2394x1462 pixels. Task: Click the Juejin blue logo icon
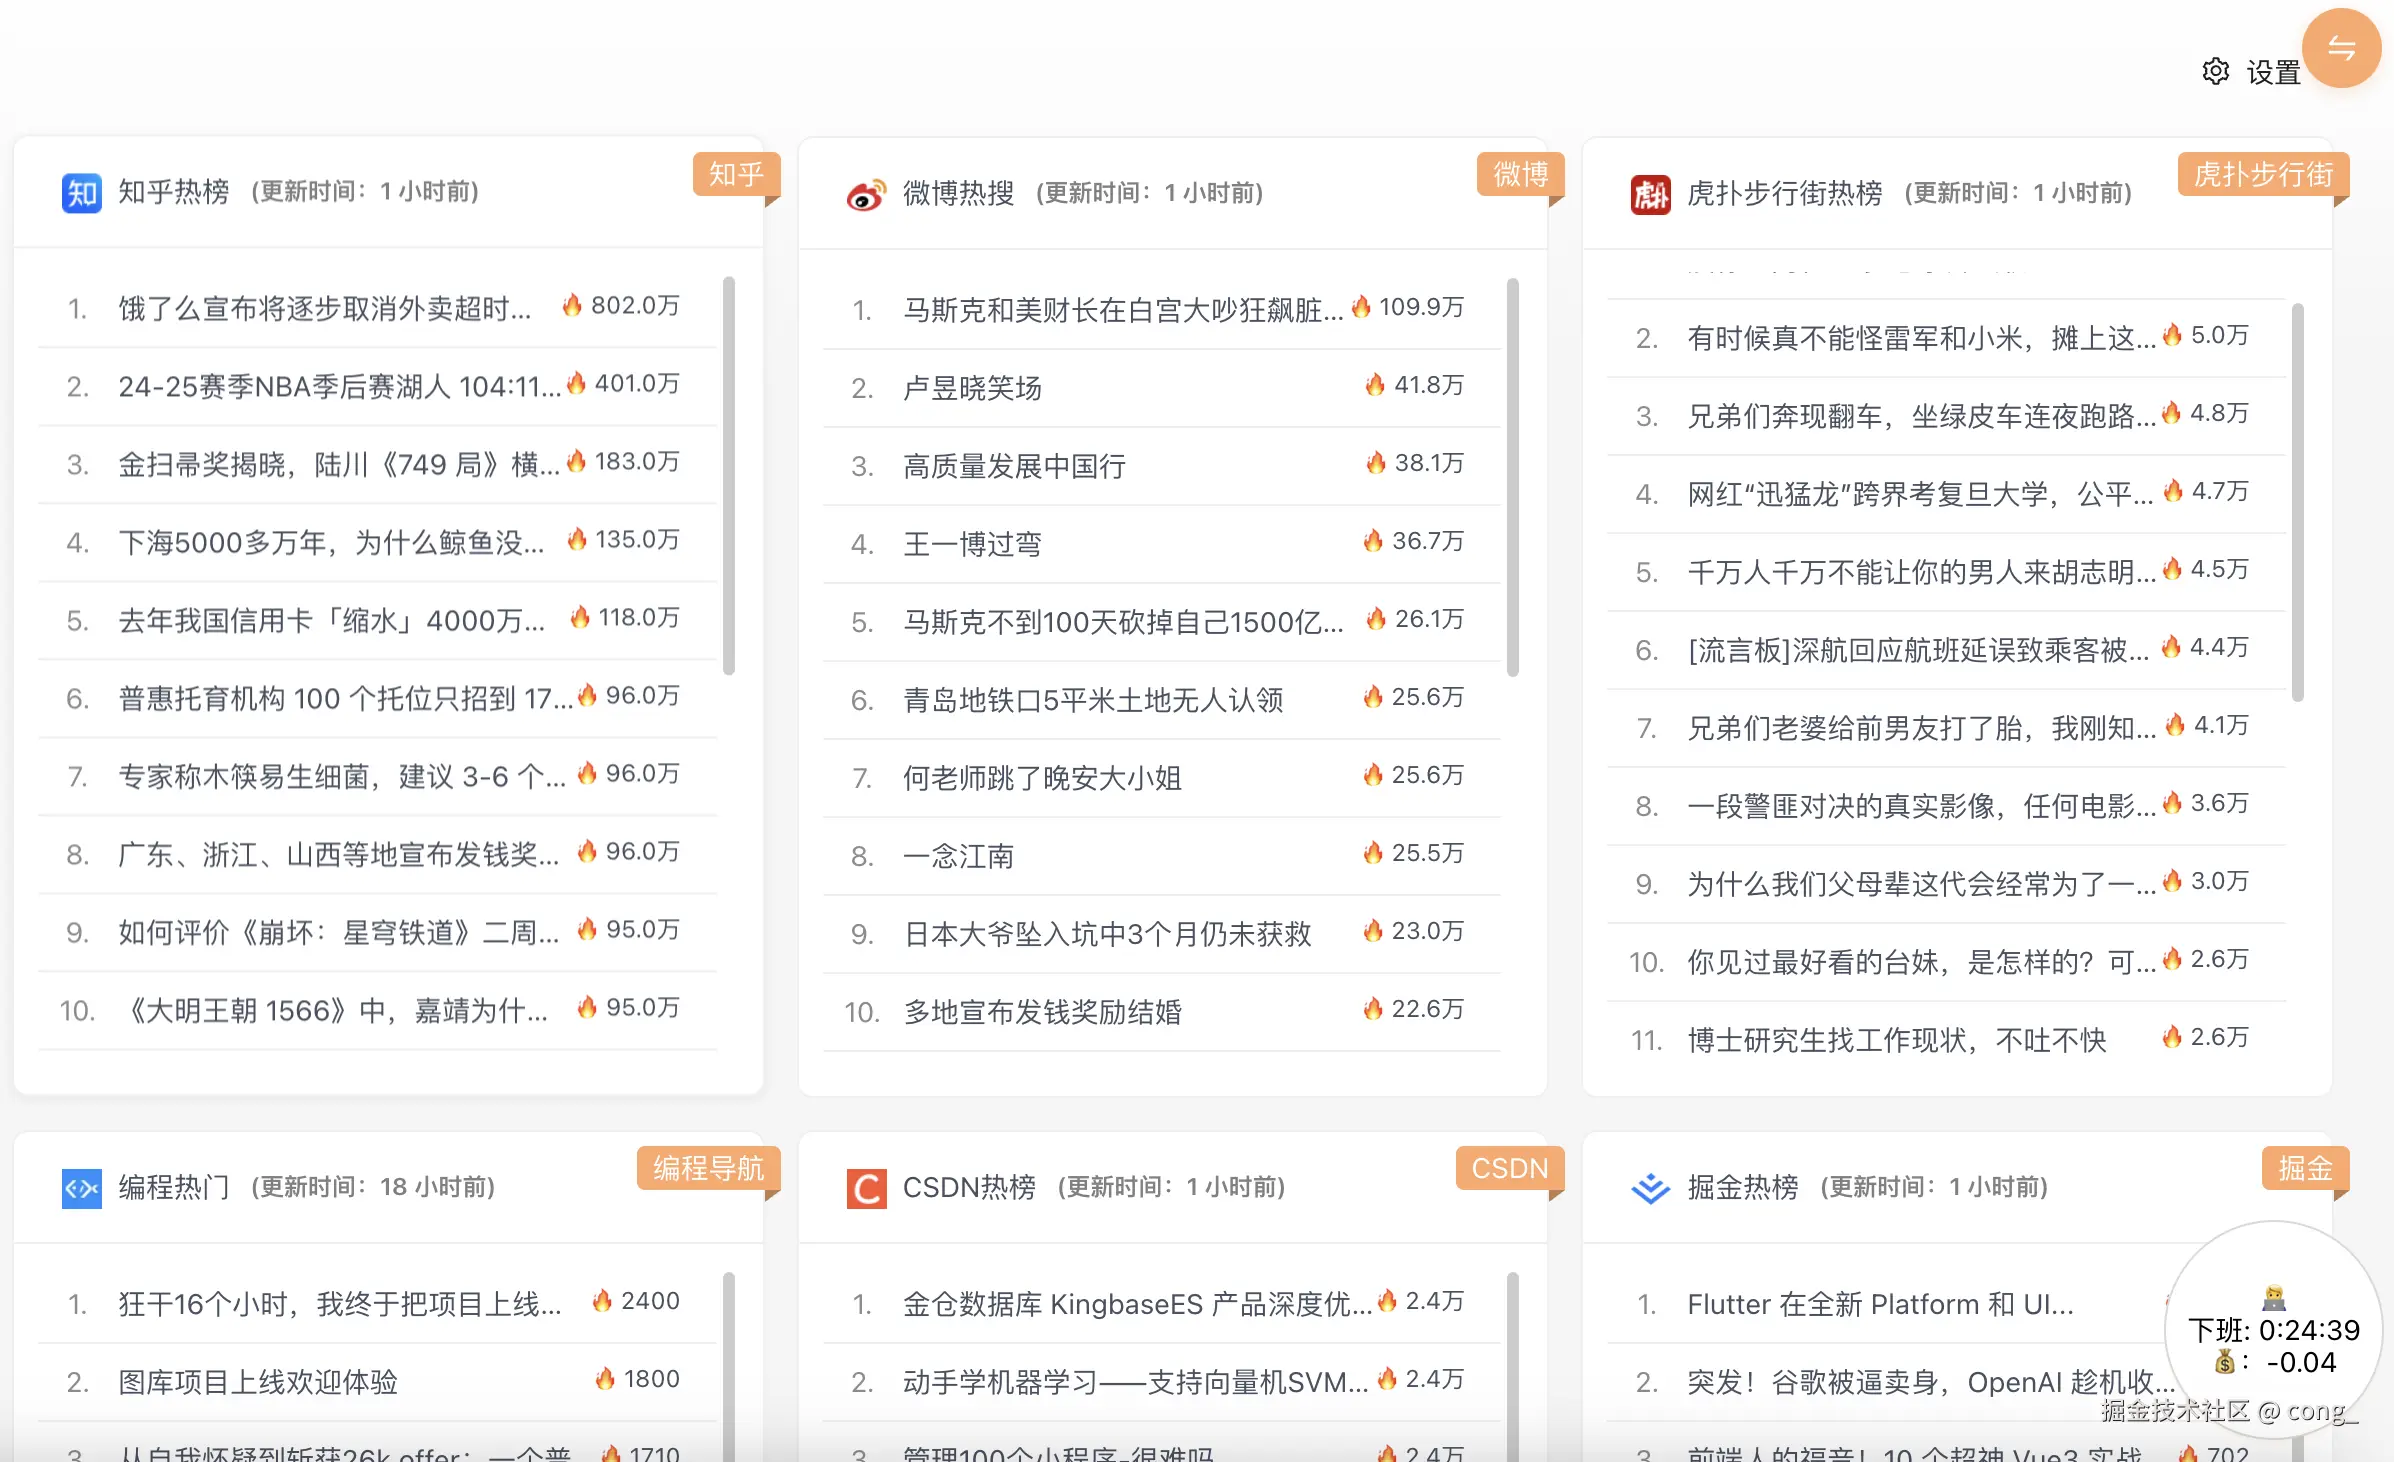(1650, 1188)
